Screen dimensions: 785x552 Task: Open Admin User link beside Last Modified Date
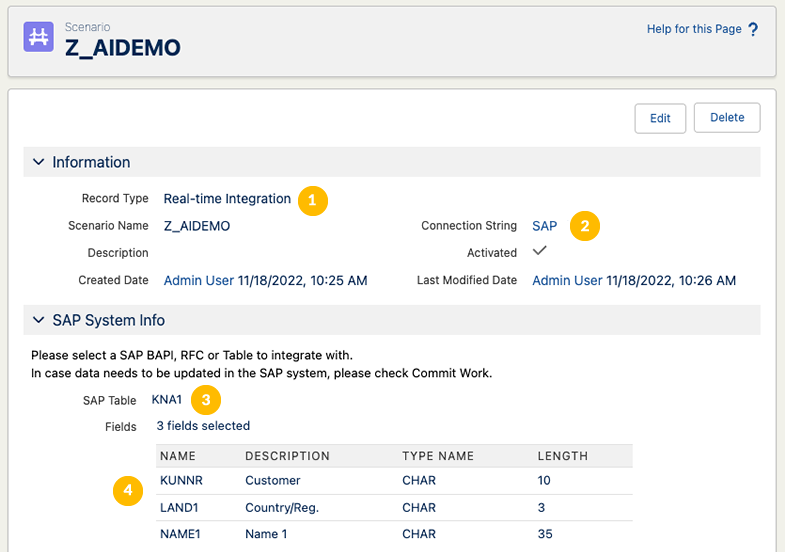tap(567, 281)
